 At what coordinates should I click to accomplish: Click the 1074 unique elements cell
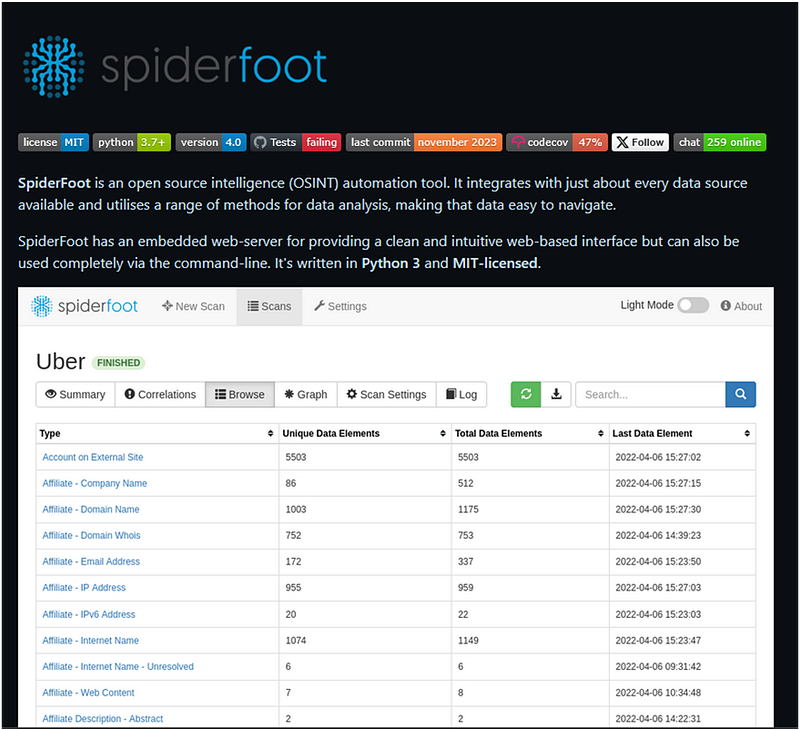[365, 640]
